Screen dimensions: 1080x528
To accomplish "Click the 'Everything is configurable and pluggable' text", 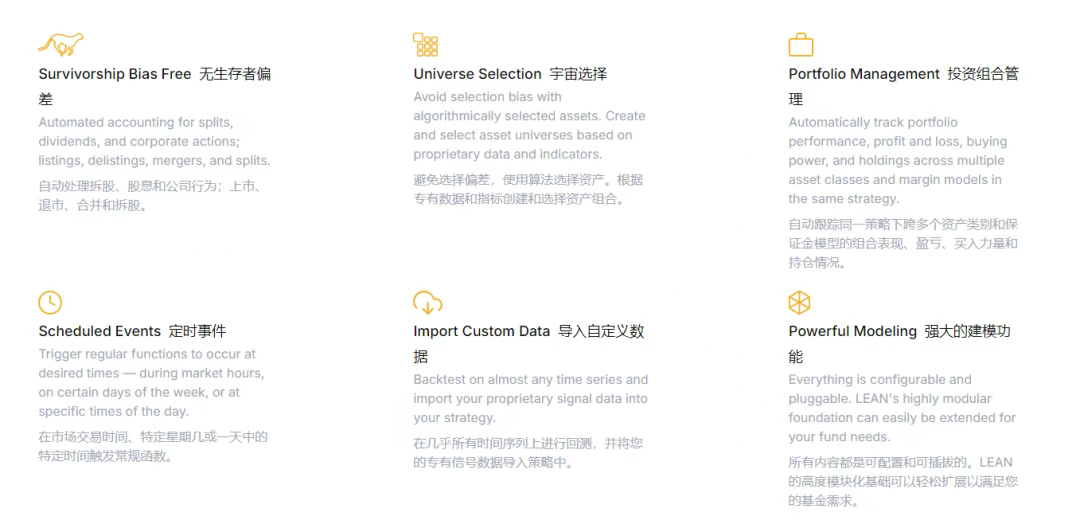I will 902,408.
